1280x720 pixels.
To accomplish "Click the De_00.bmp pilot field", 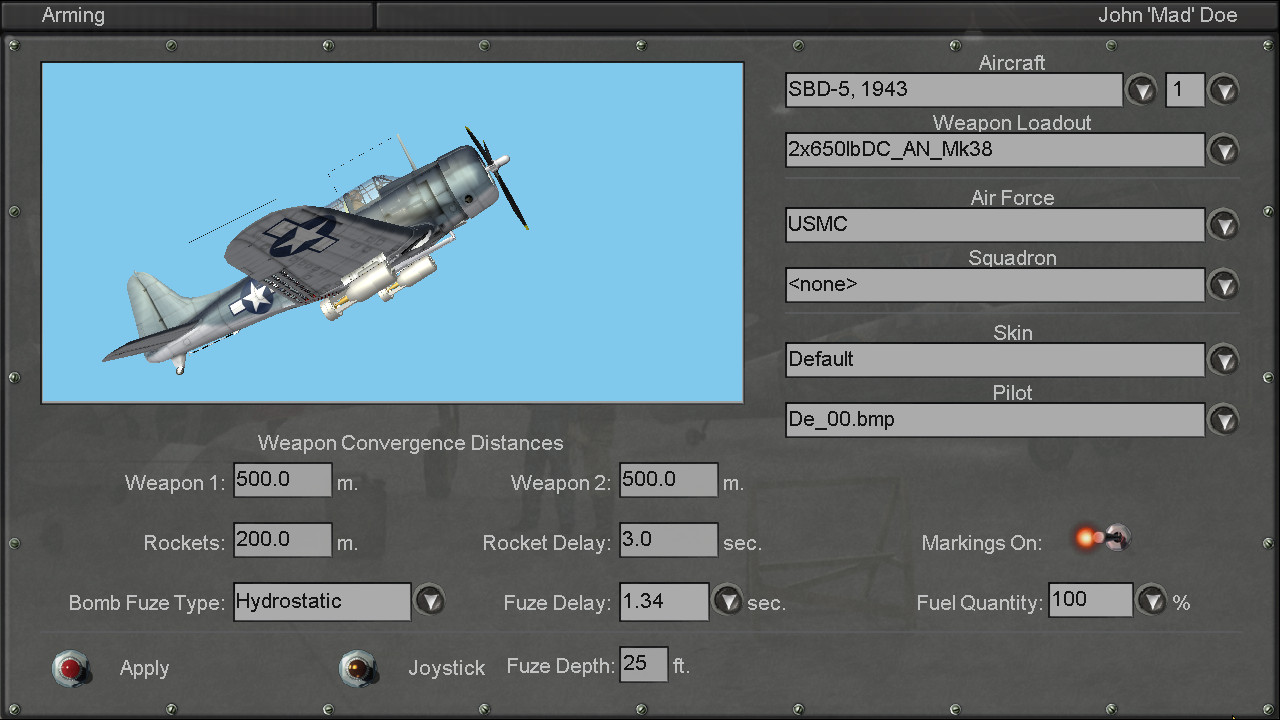I will (x=995, y=420).
